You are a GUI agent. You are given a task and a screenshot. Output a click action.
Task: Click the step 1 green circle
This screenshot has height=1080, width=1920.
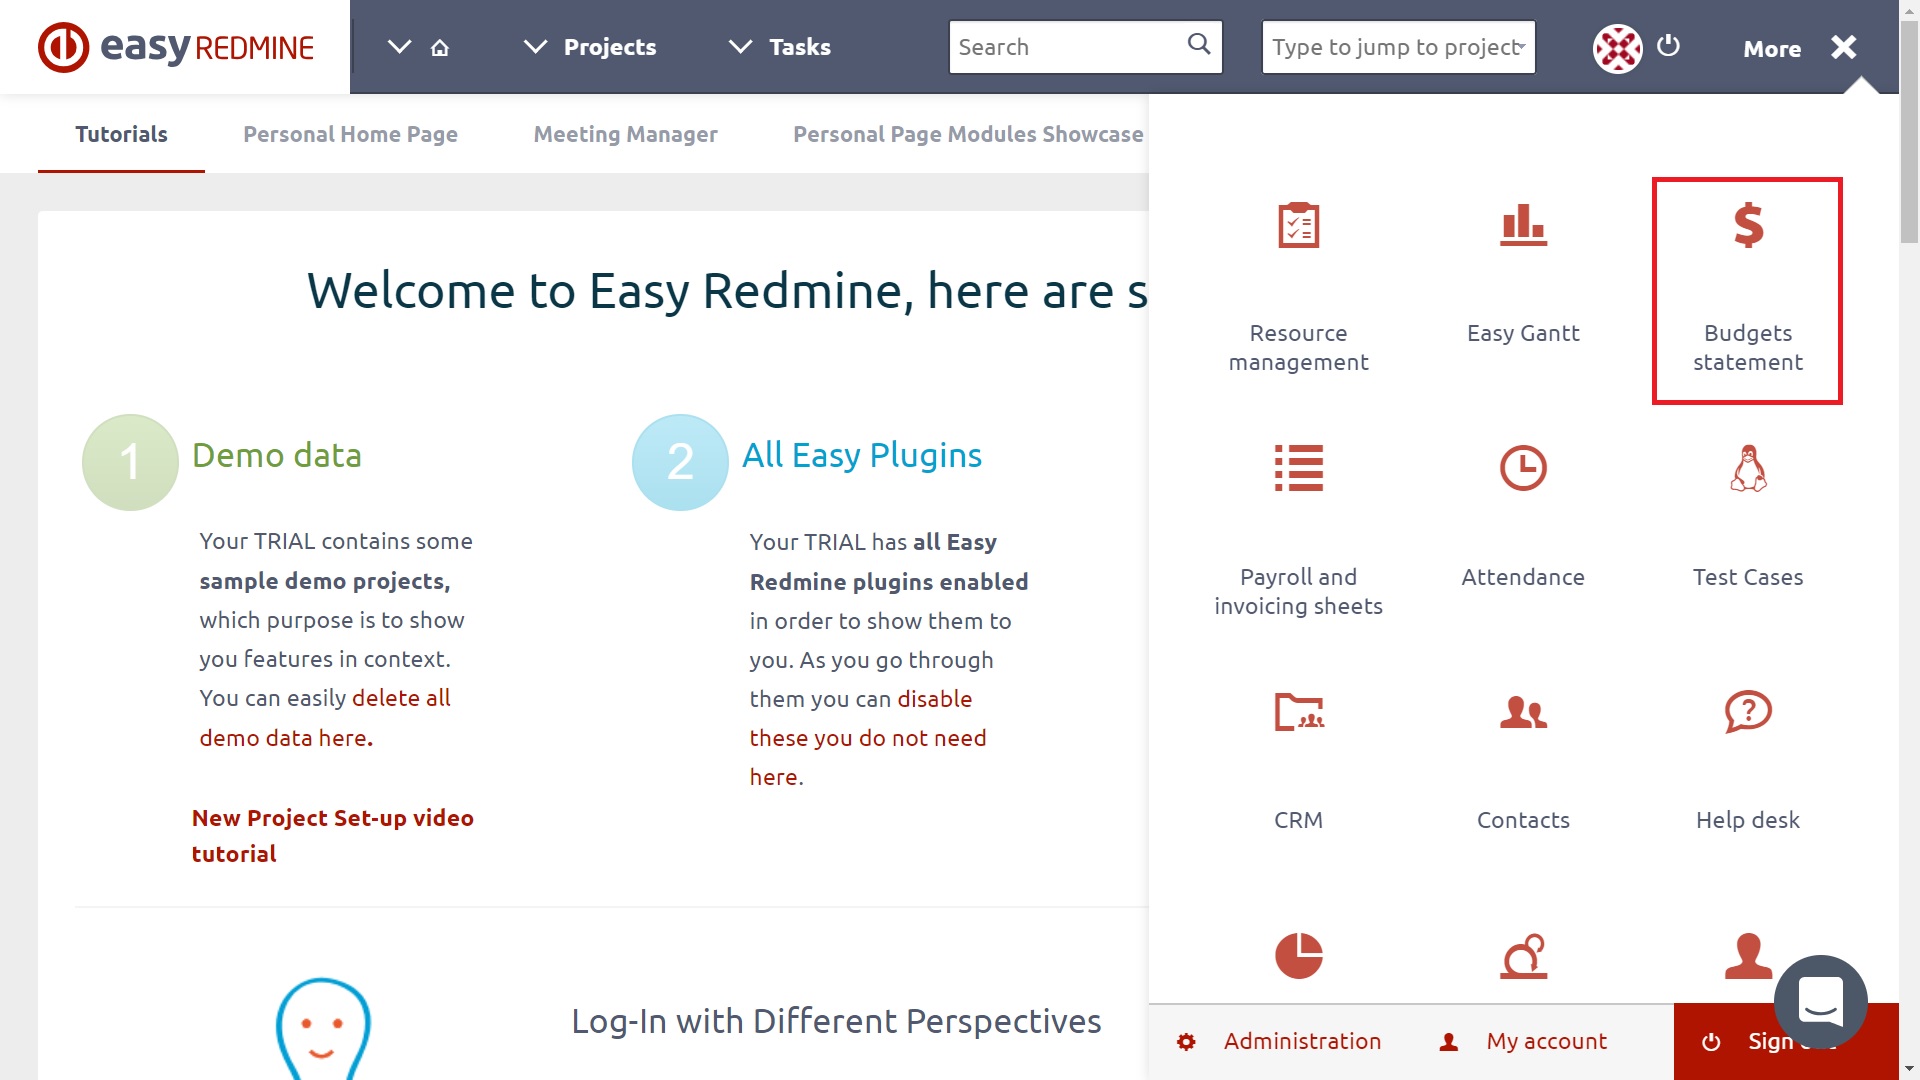coord(130,462)
